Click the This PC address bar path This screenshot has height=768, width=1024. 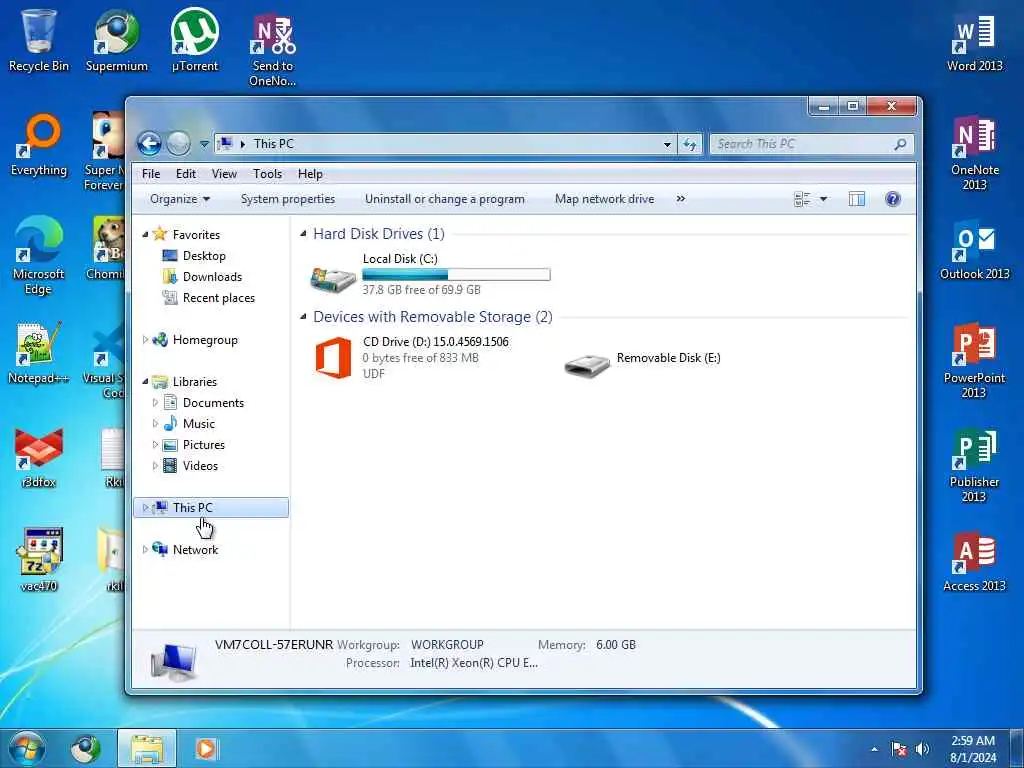pos(274,144)
